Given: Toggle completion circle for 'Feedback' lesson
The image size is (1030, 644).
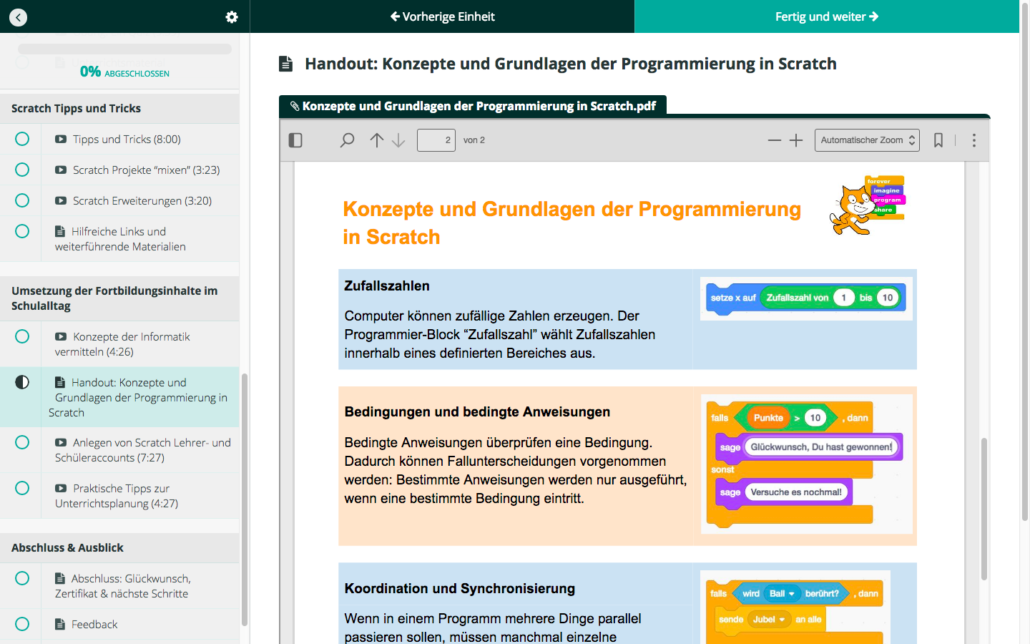Looking at the screenshot, I should tap(22, 624).
